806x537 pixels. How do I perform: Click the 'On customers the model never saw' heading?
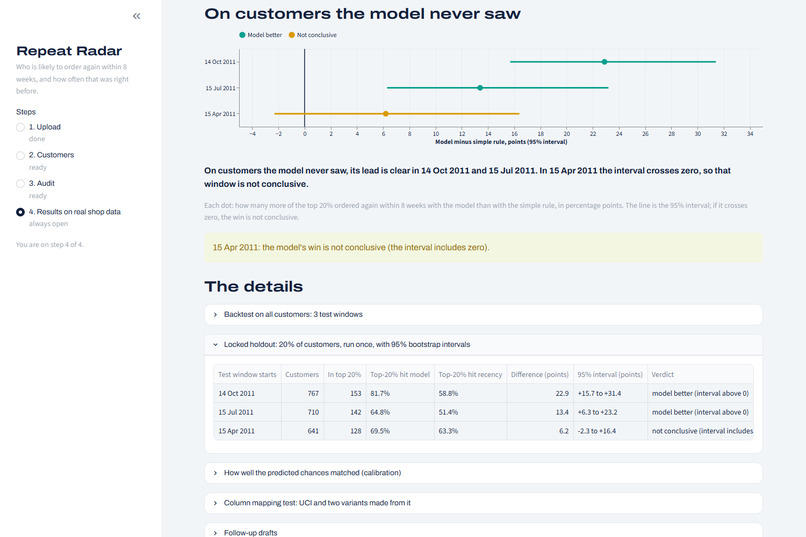coord(362,14)
